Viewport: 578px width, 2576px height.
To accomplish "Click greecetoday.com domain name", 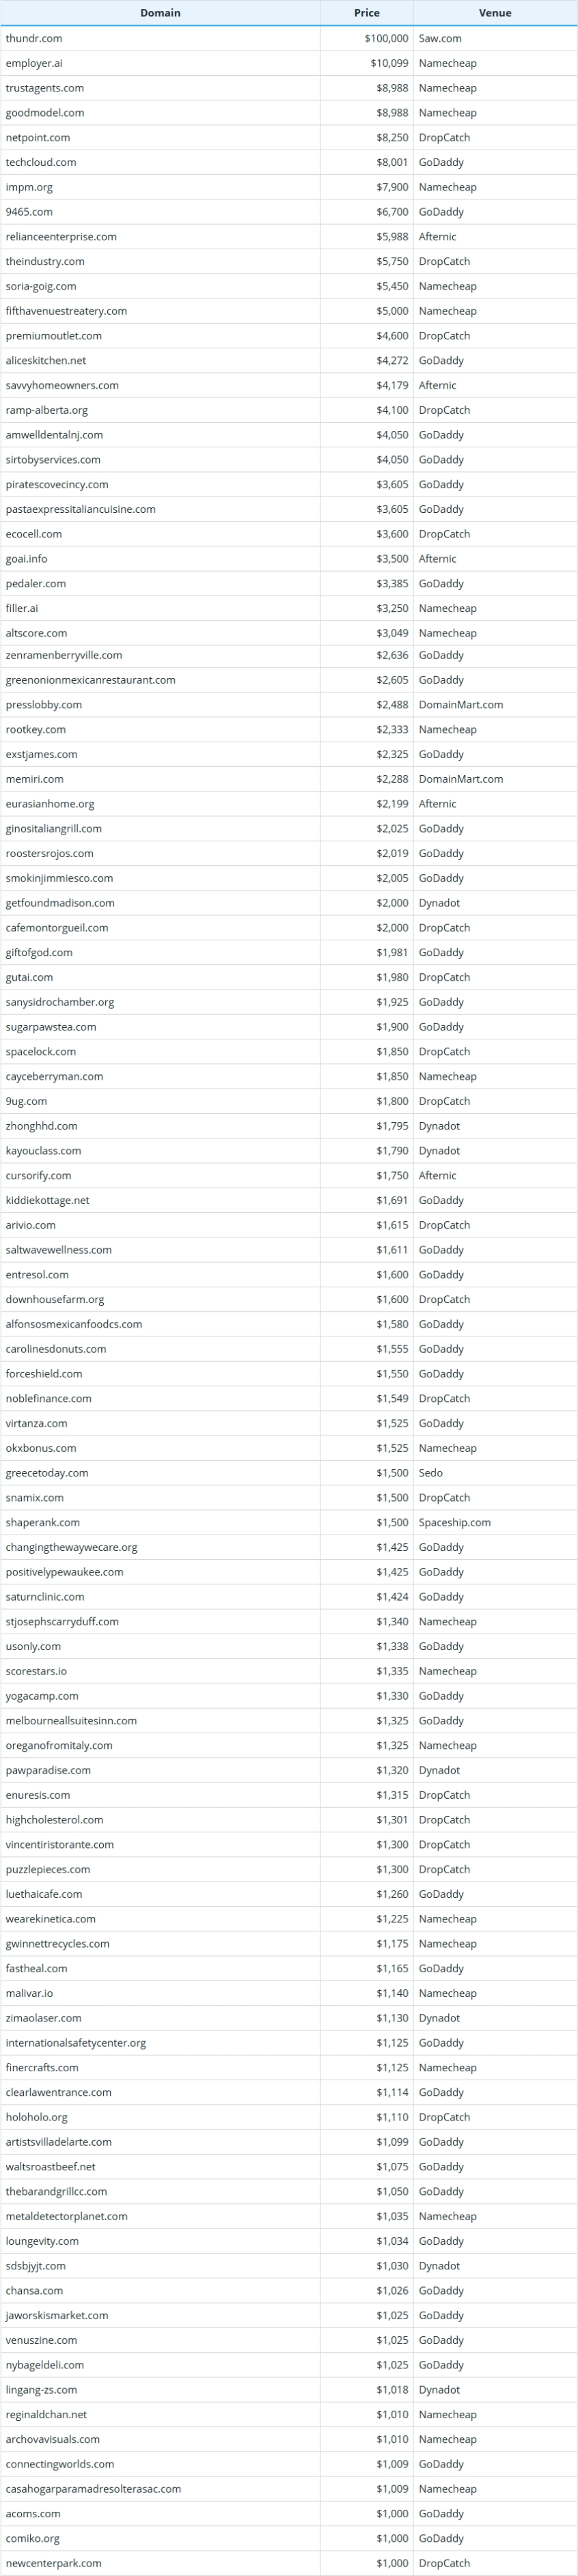I will click(x=47, y=1473).
